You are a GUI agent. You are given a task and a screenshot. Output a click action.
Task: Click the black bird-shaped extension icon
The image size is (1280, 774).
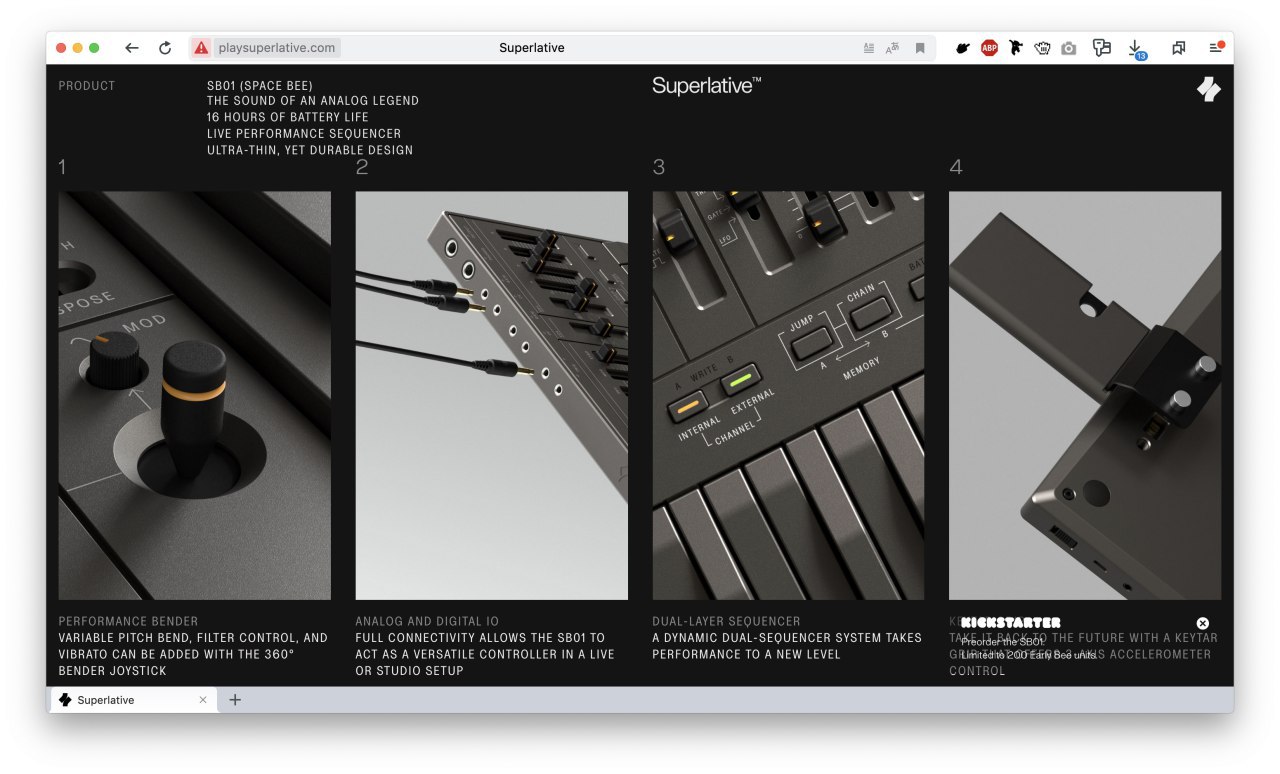[x=963, y=48]
